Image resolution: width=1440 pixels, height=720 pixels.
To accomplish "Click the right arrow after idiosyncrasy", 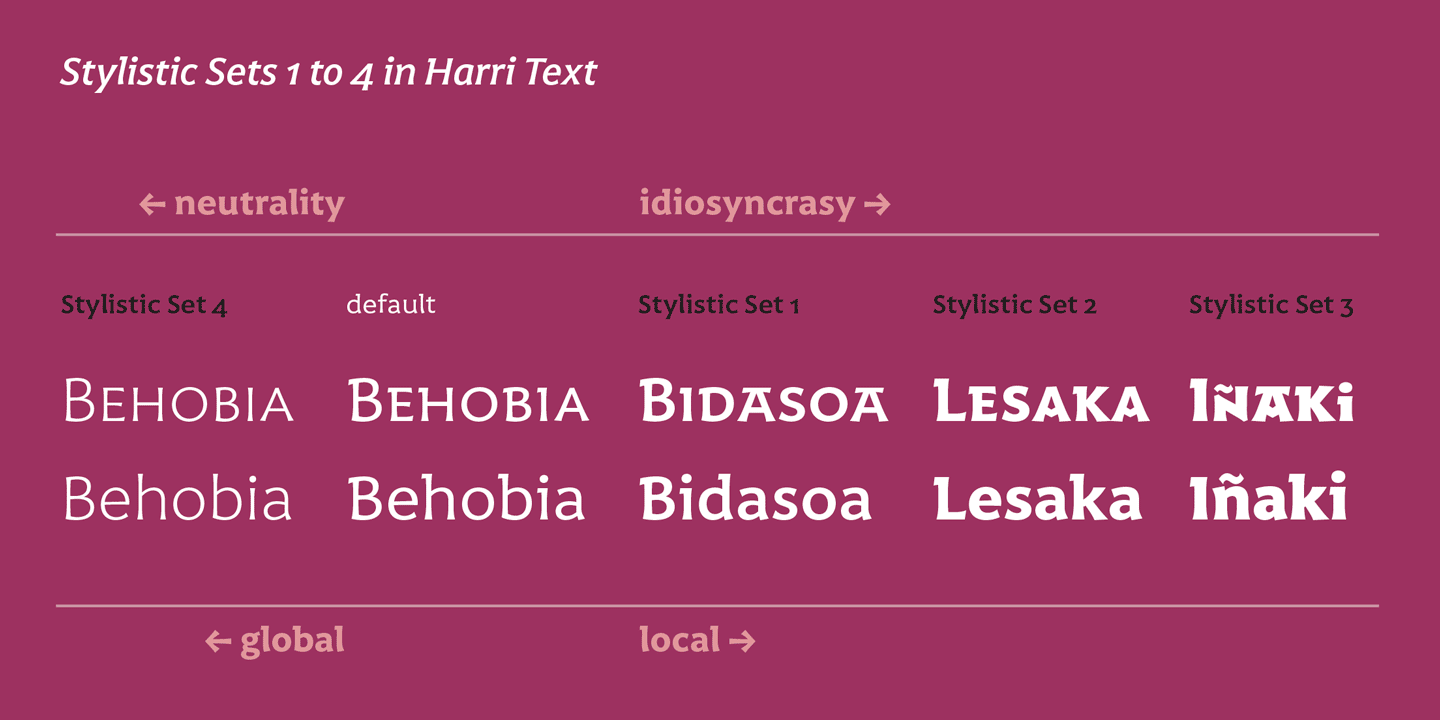I will [x=877, y=206].
